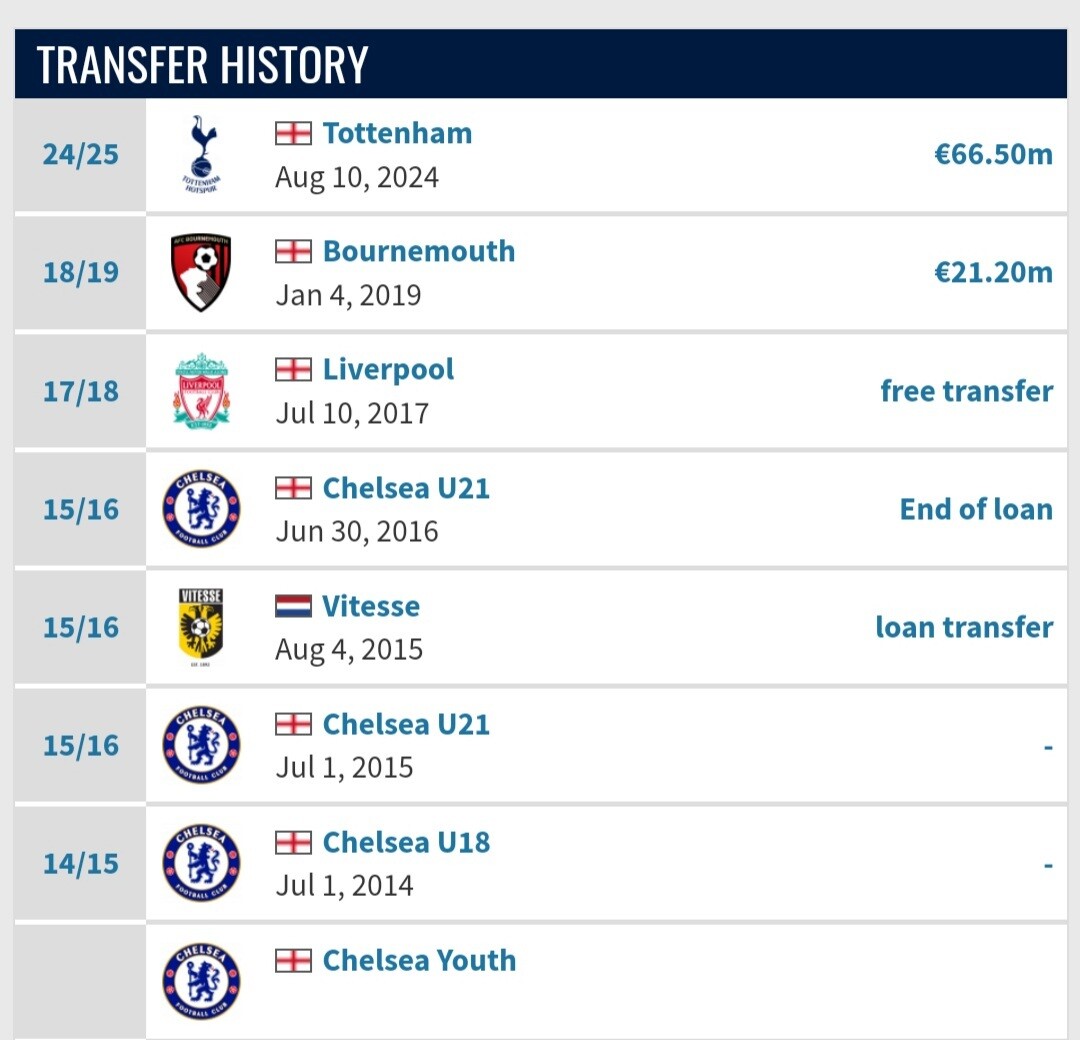Follow the Bournemouth club link
The height and width of the screenshot is (1040, 1080).
coord(419,251)
